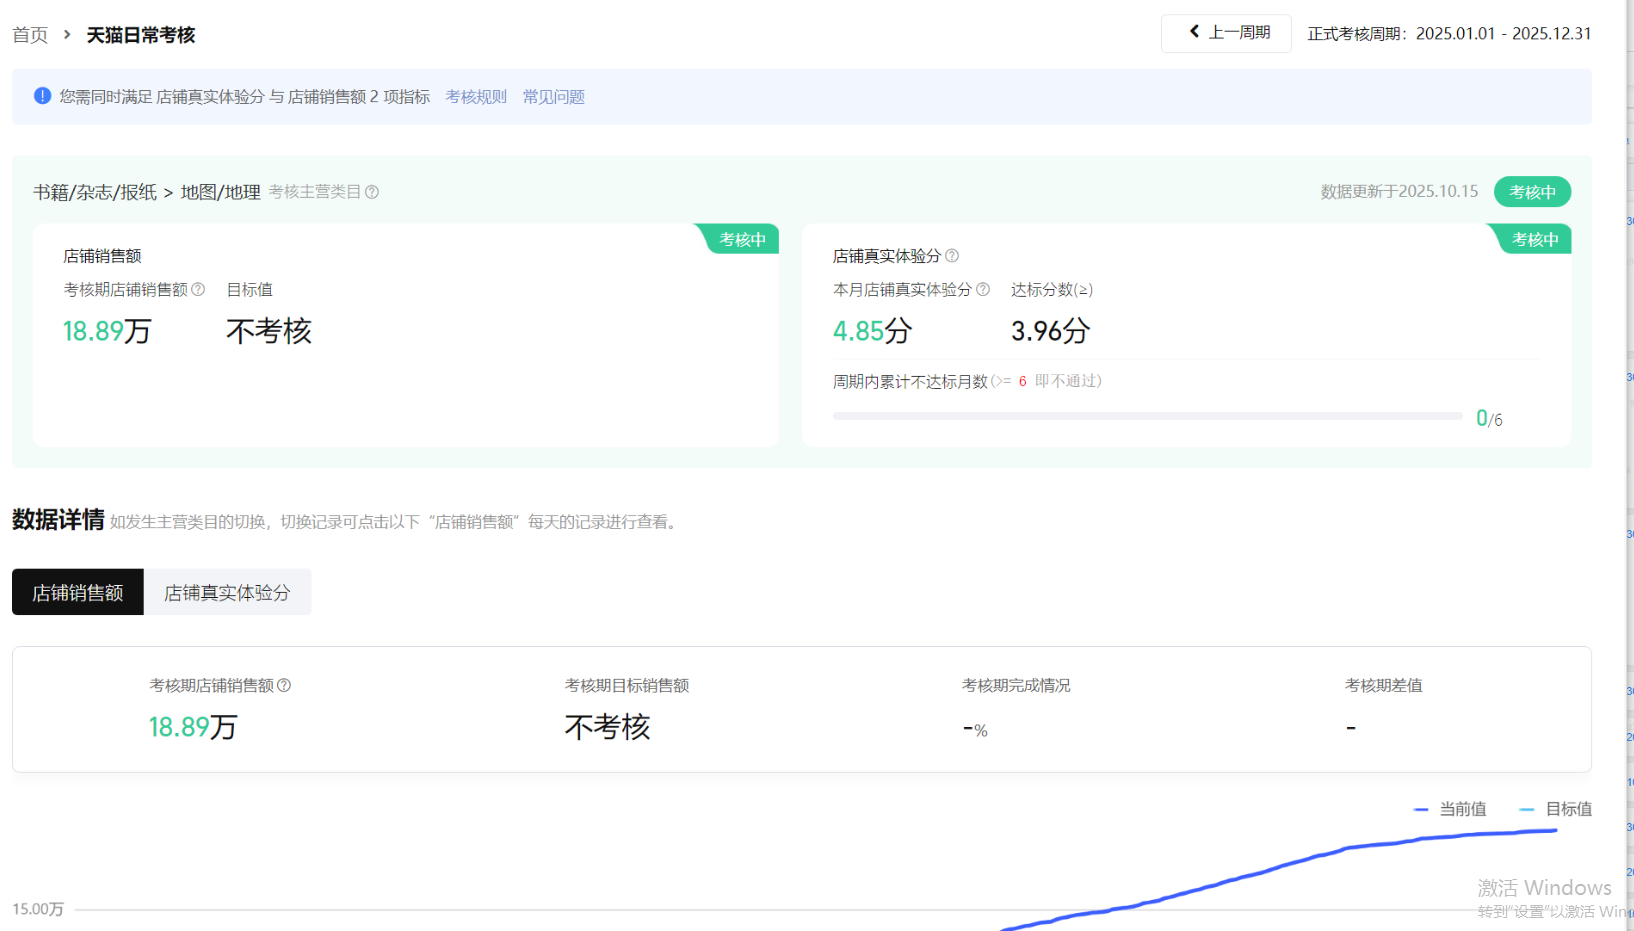Go to 首页 via breadcrumb
The image size is (1634, 931).
[x=30, y=35]
